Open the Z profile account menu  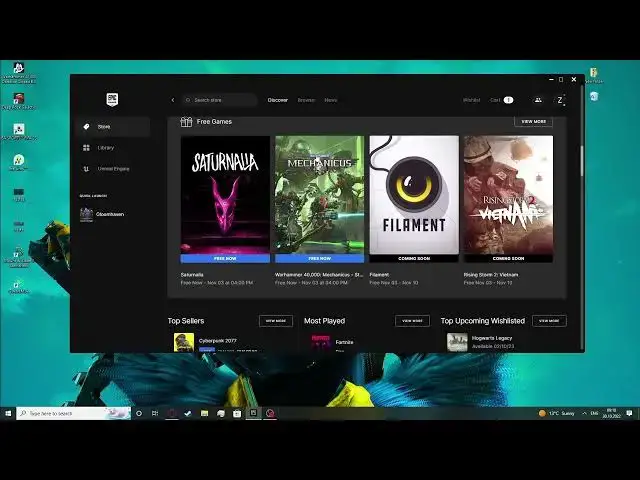coord(560,100)
